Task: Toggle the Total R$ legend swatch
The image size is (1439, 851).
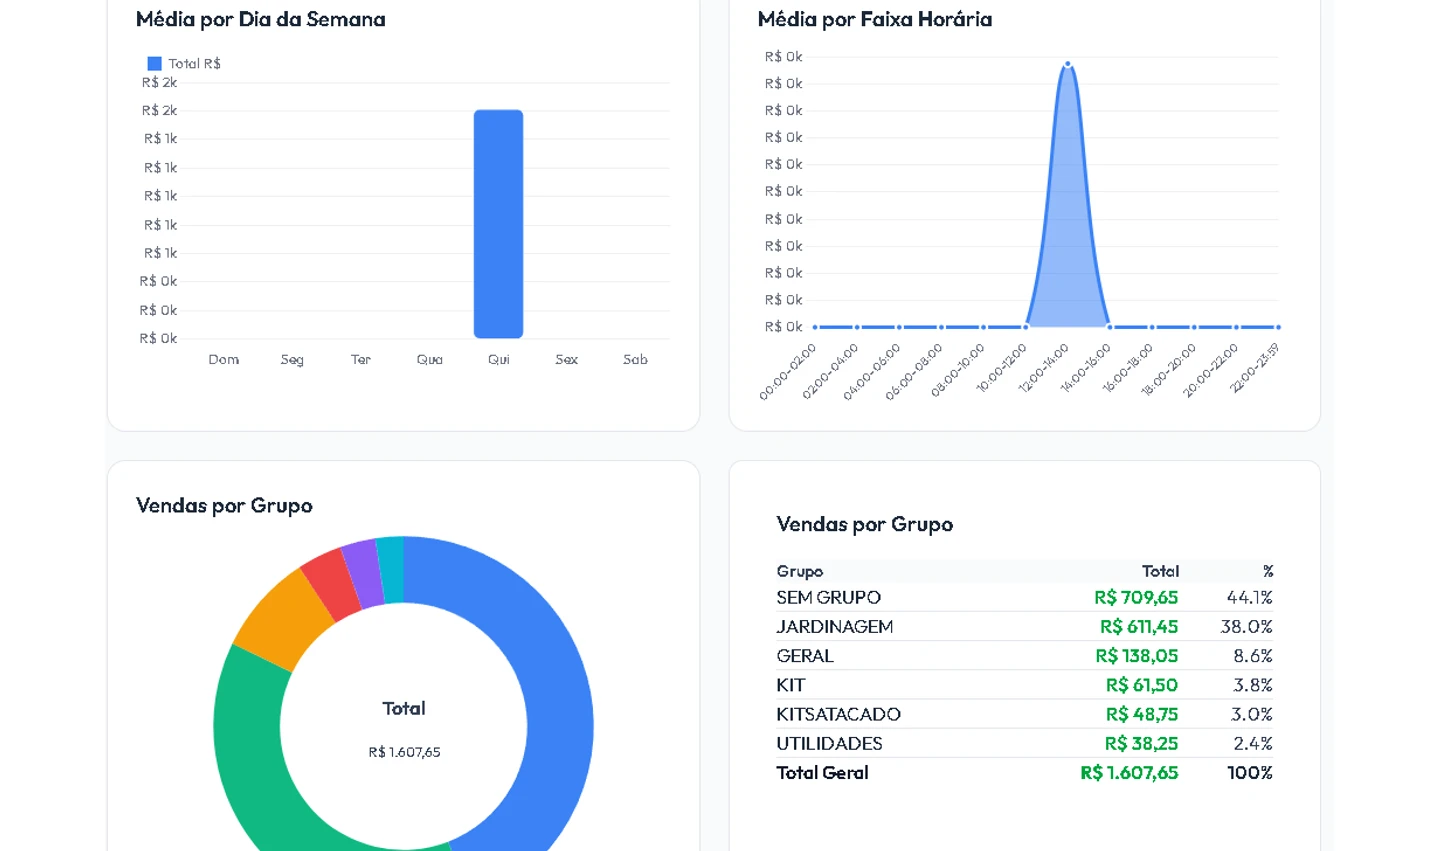Action: [x=154, y=63]
